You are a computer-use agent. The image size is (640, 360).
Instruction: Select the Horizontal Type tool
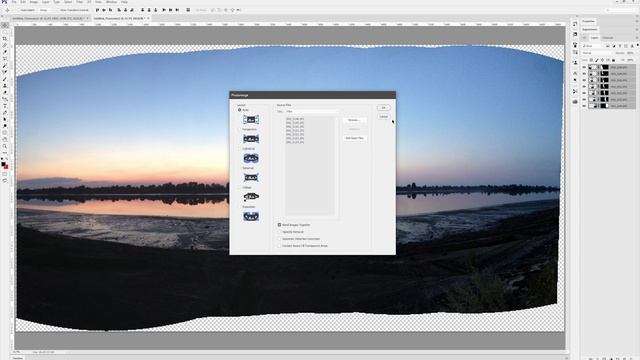(x=5, y=106)
